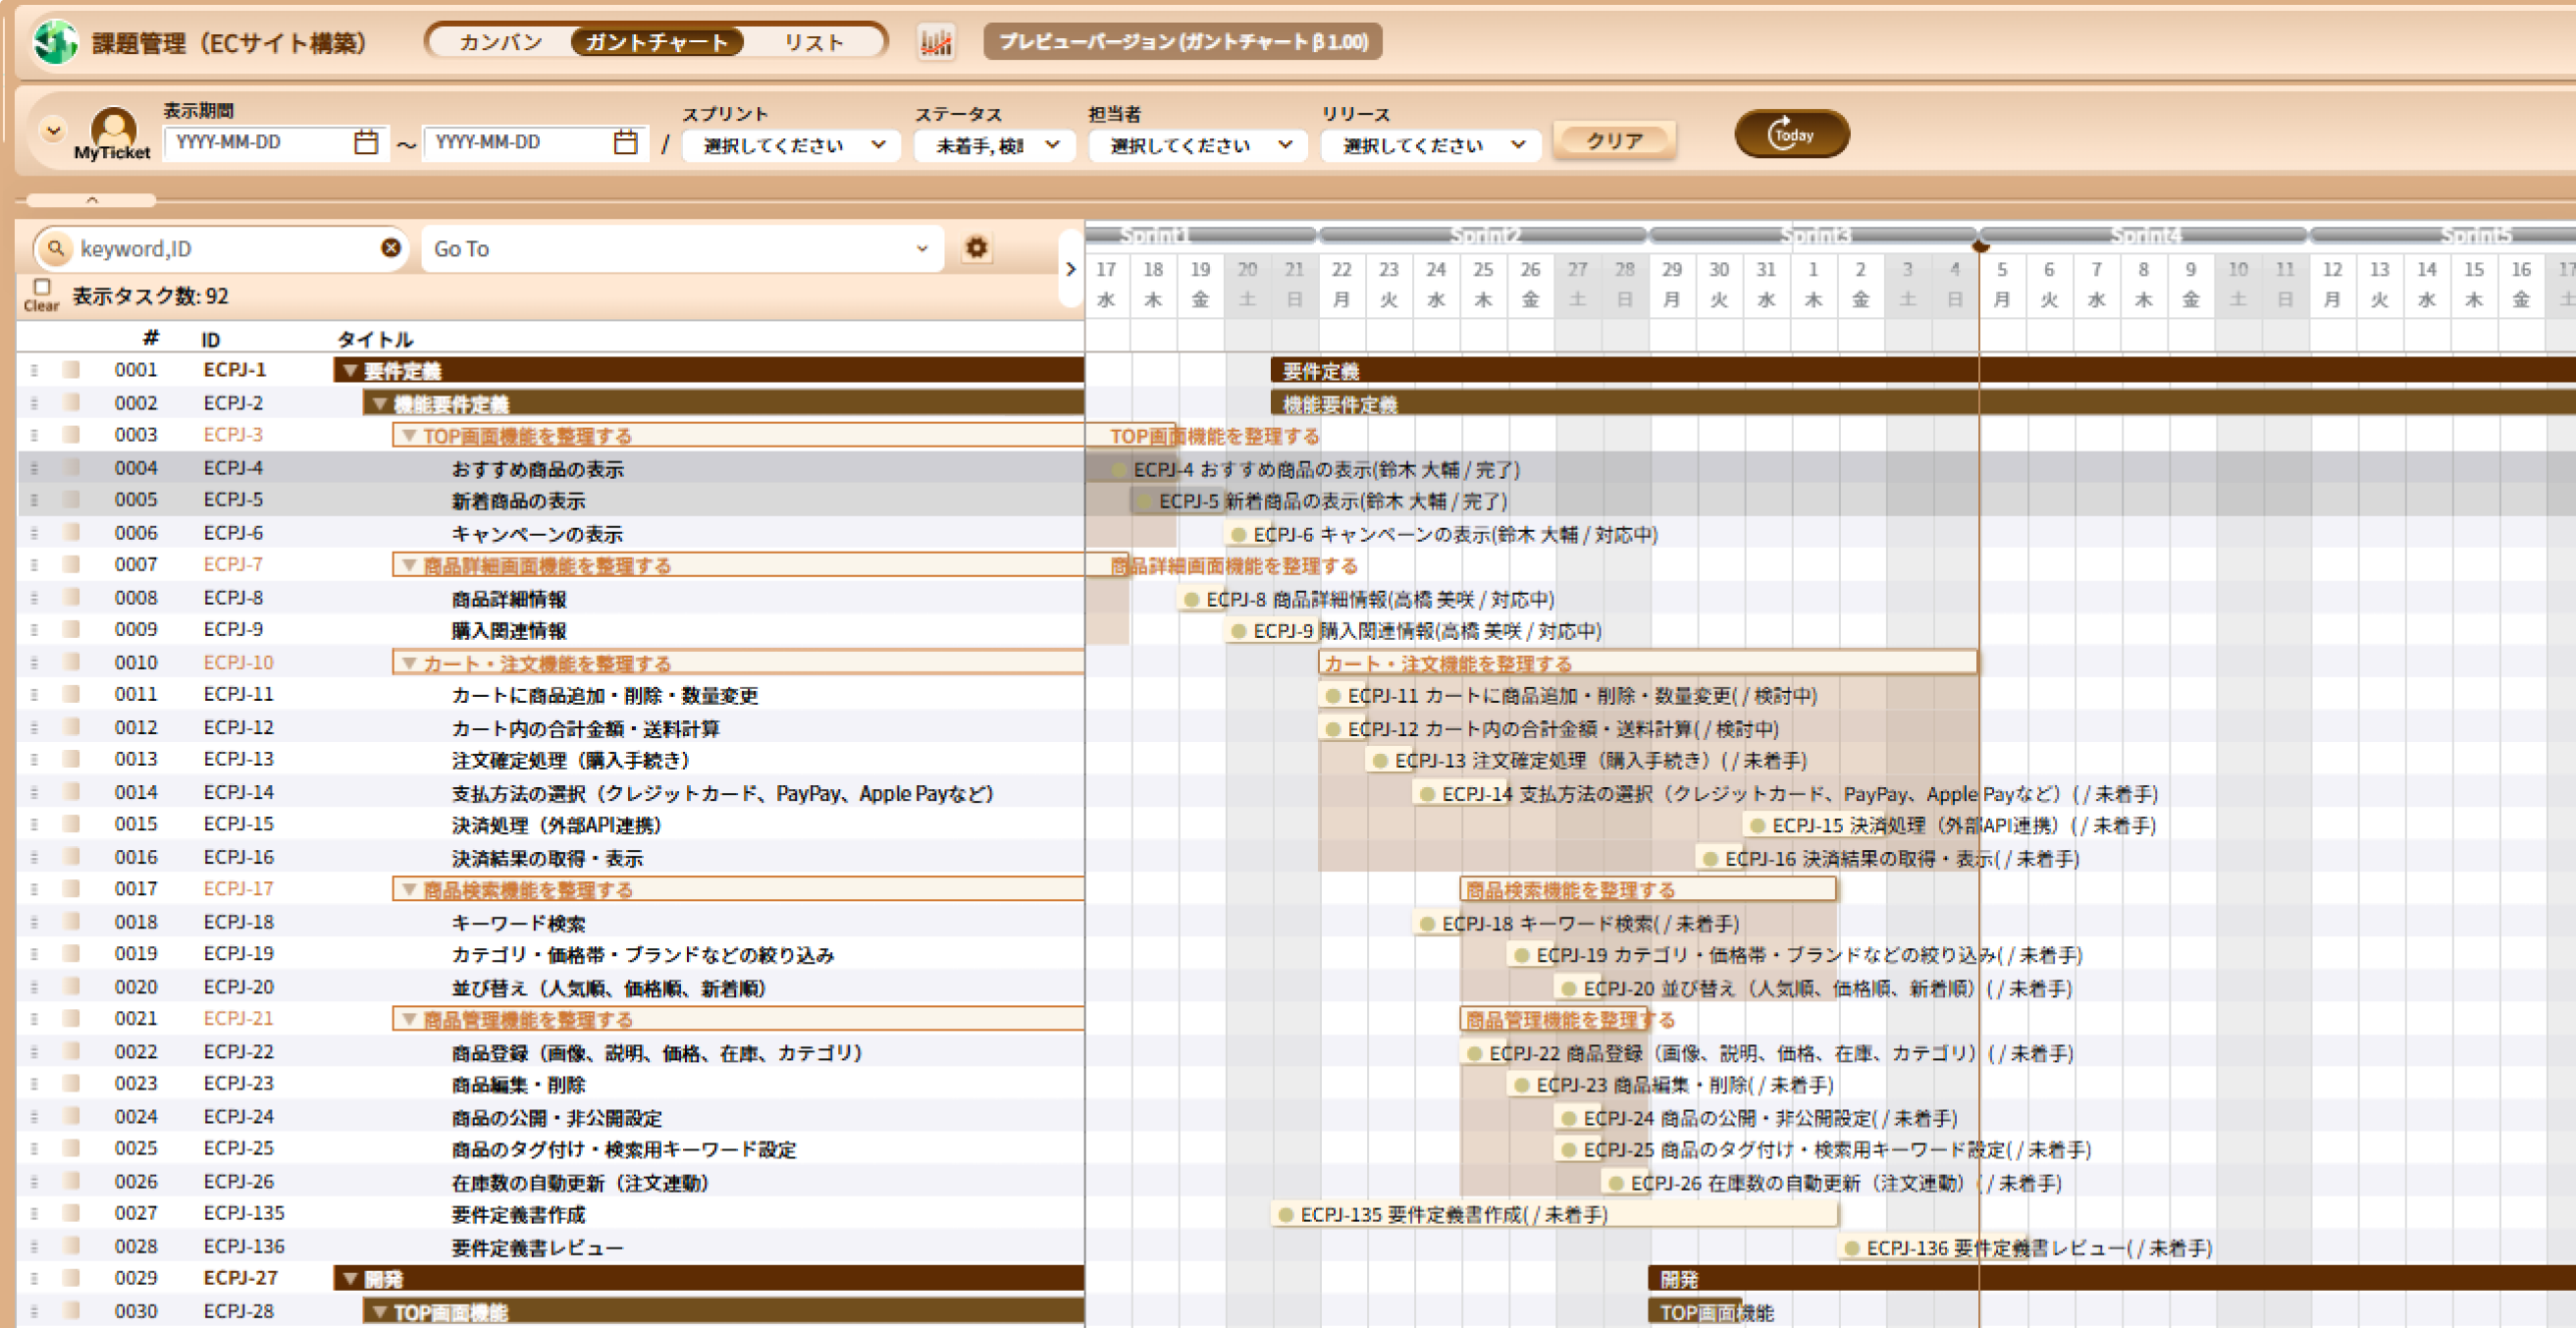This screenshot has width=2576, height=1328.
Task: Click the globe app logo
Action: pos(56,42)
